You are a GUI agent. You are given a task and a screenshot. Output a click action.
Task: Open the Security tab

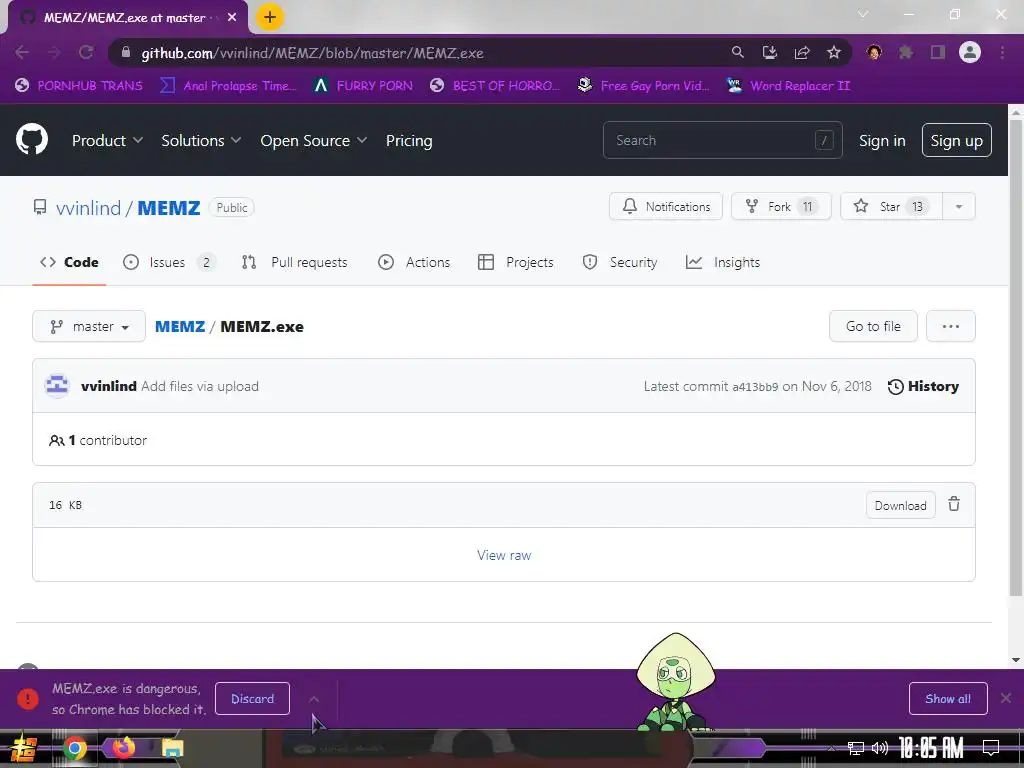620,262
